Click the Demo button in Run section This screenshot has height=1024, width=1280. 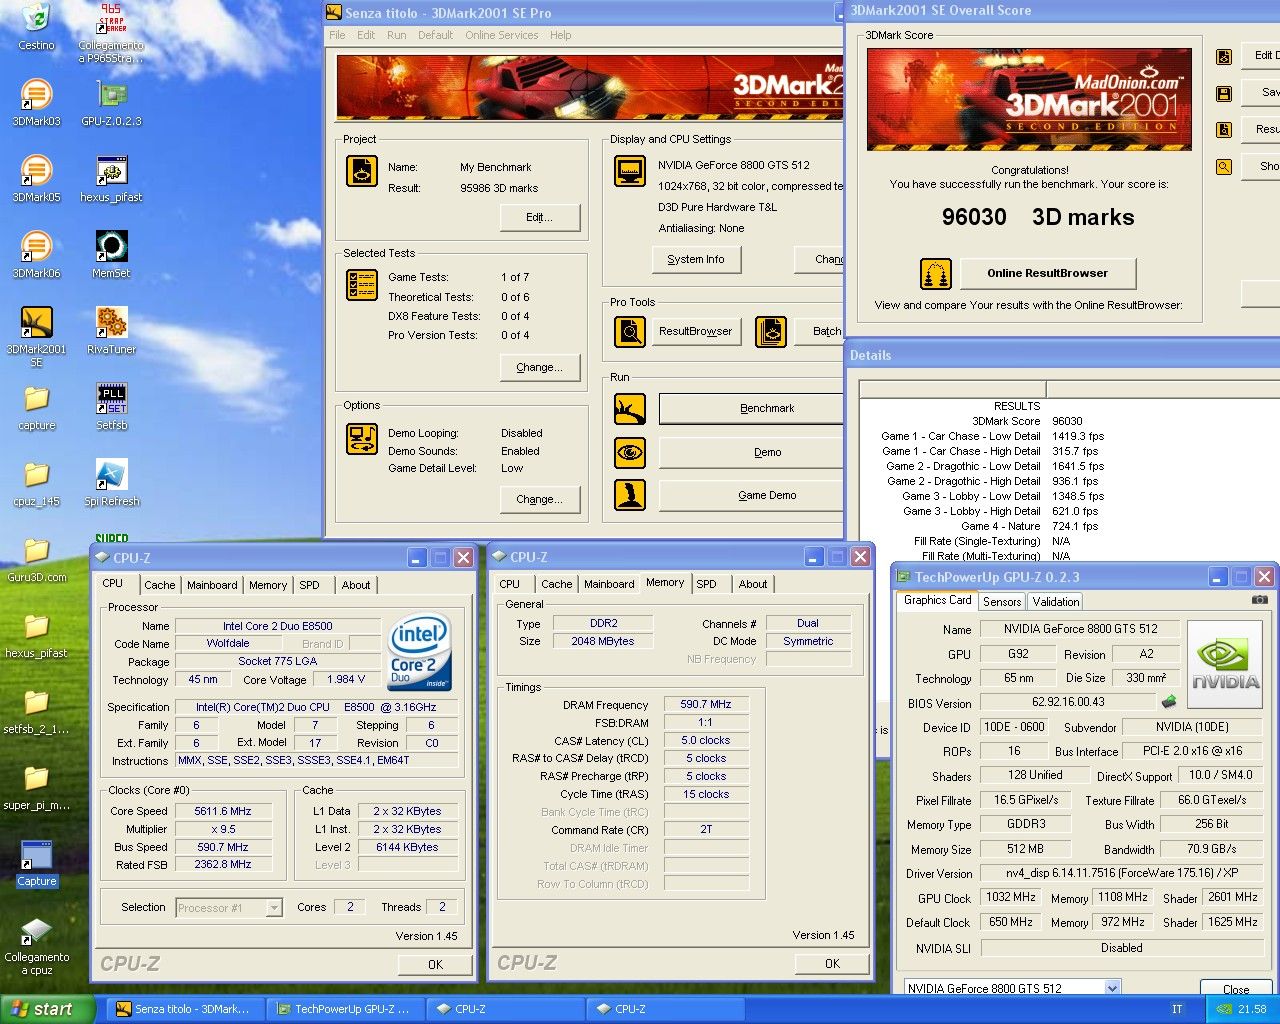[751, 452]
